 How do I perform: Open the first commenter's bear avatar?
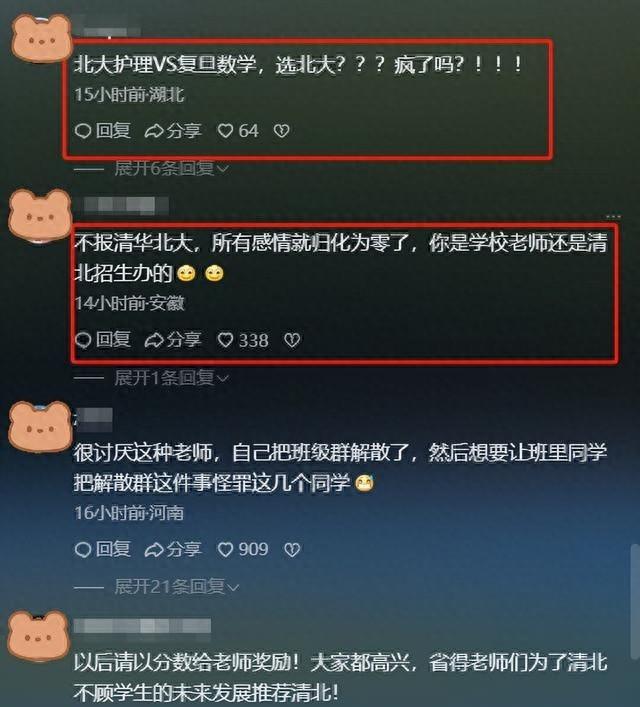(x=41, y=38)
